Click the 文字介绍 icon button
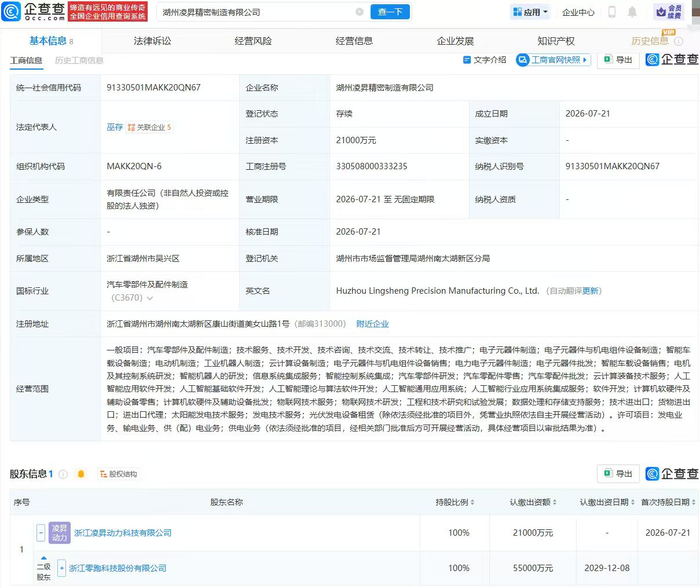This screenshot has width=700, height=588. click(x=485, y=60)
